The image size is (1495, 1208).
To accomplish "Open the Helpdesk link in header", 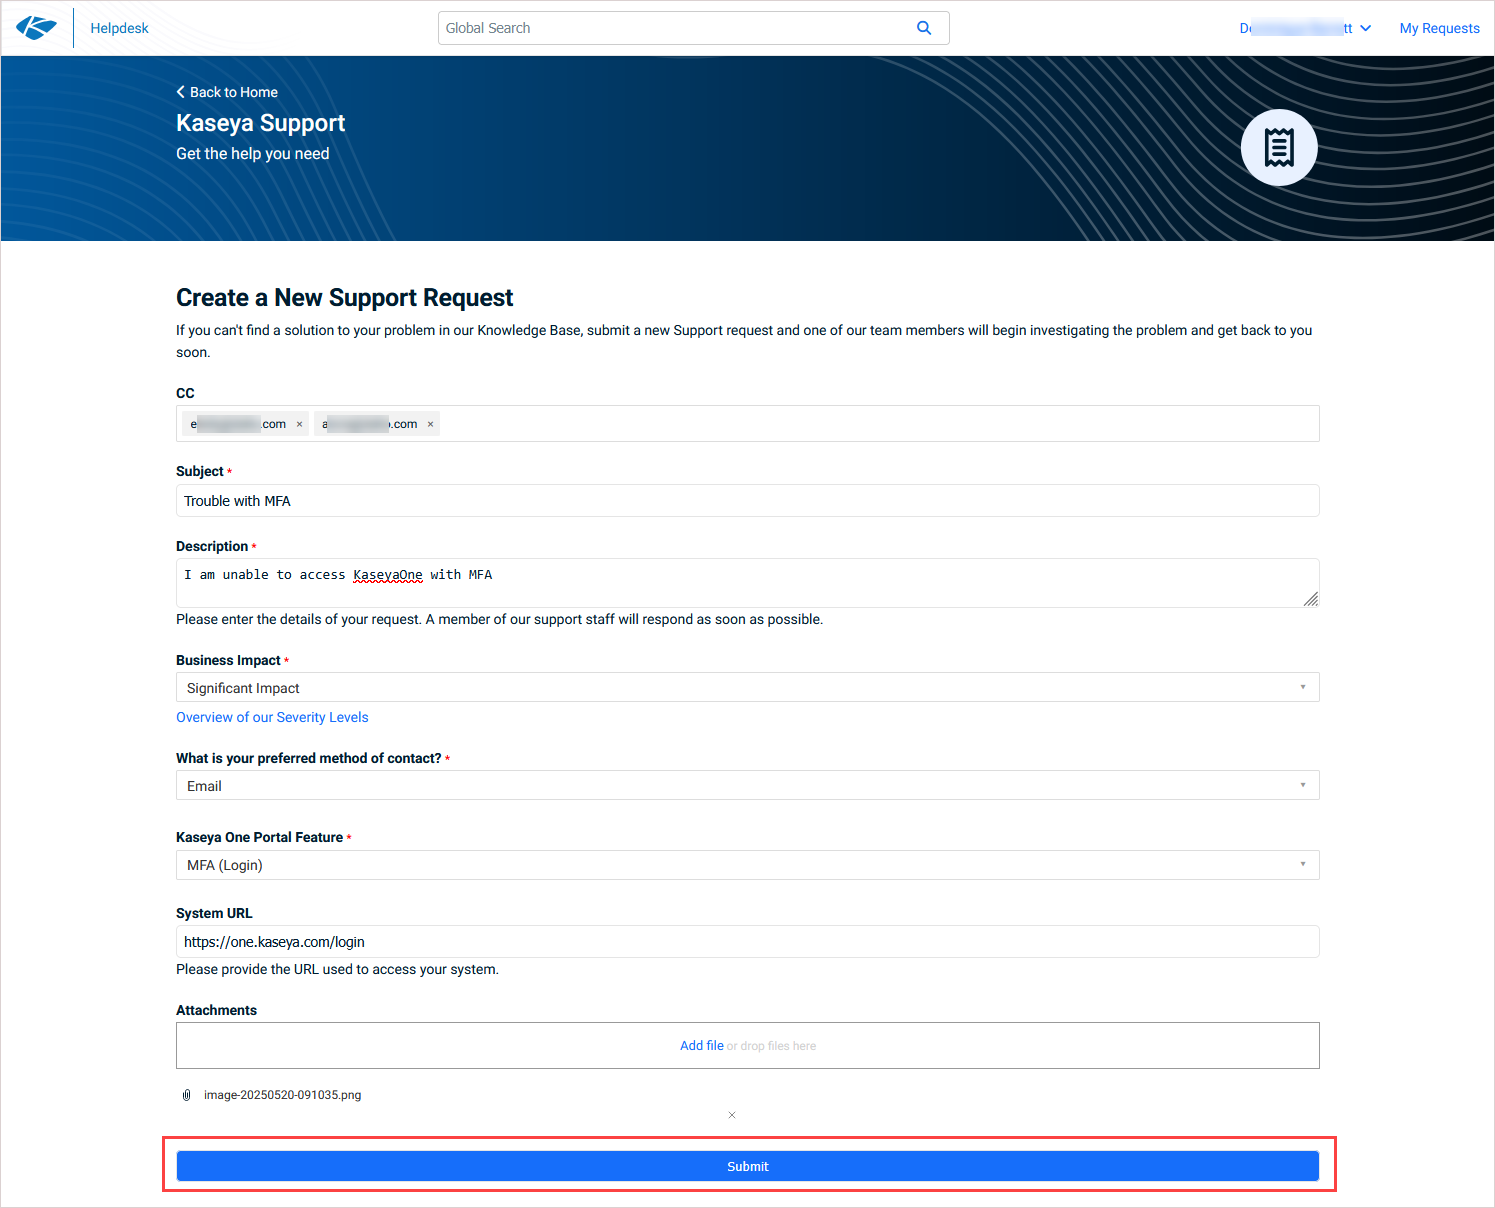I will (x=119, y=28).
